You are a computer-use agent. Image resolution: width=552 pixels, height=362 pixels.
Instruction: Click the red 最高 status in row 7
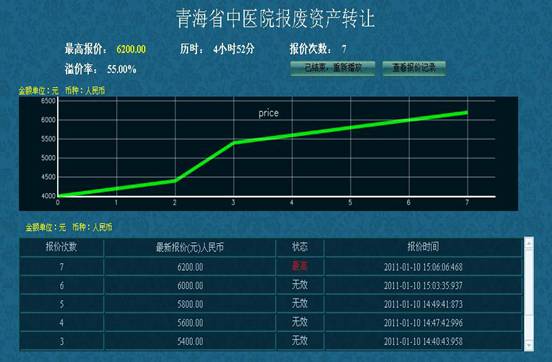pyautogui.click(x=300, y=266)
